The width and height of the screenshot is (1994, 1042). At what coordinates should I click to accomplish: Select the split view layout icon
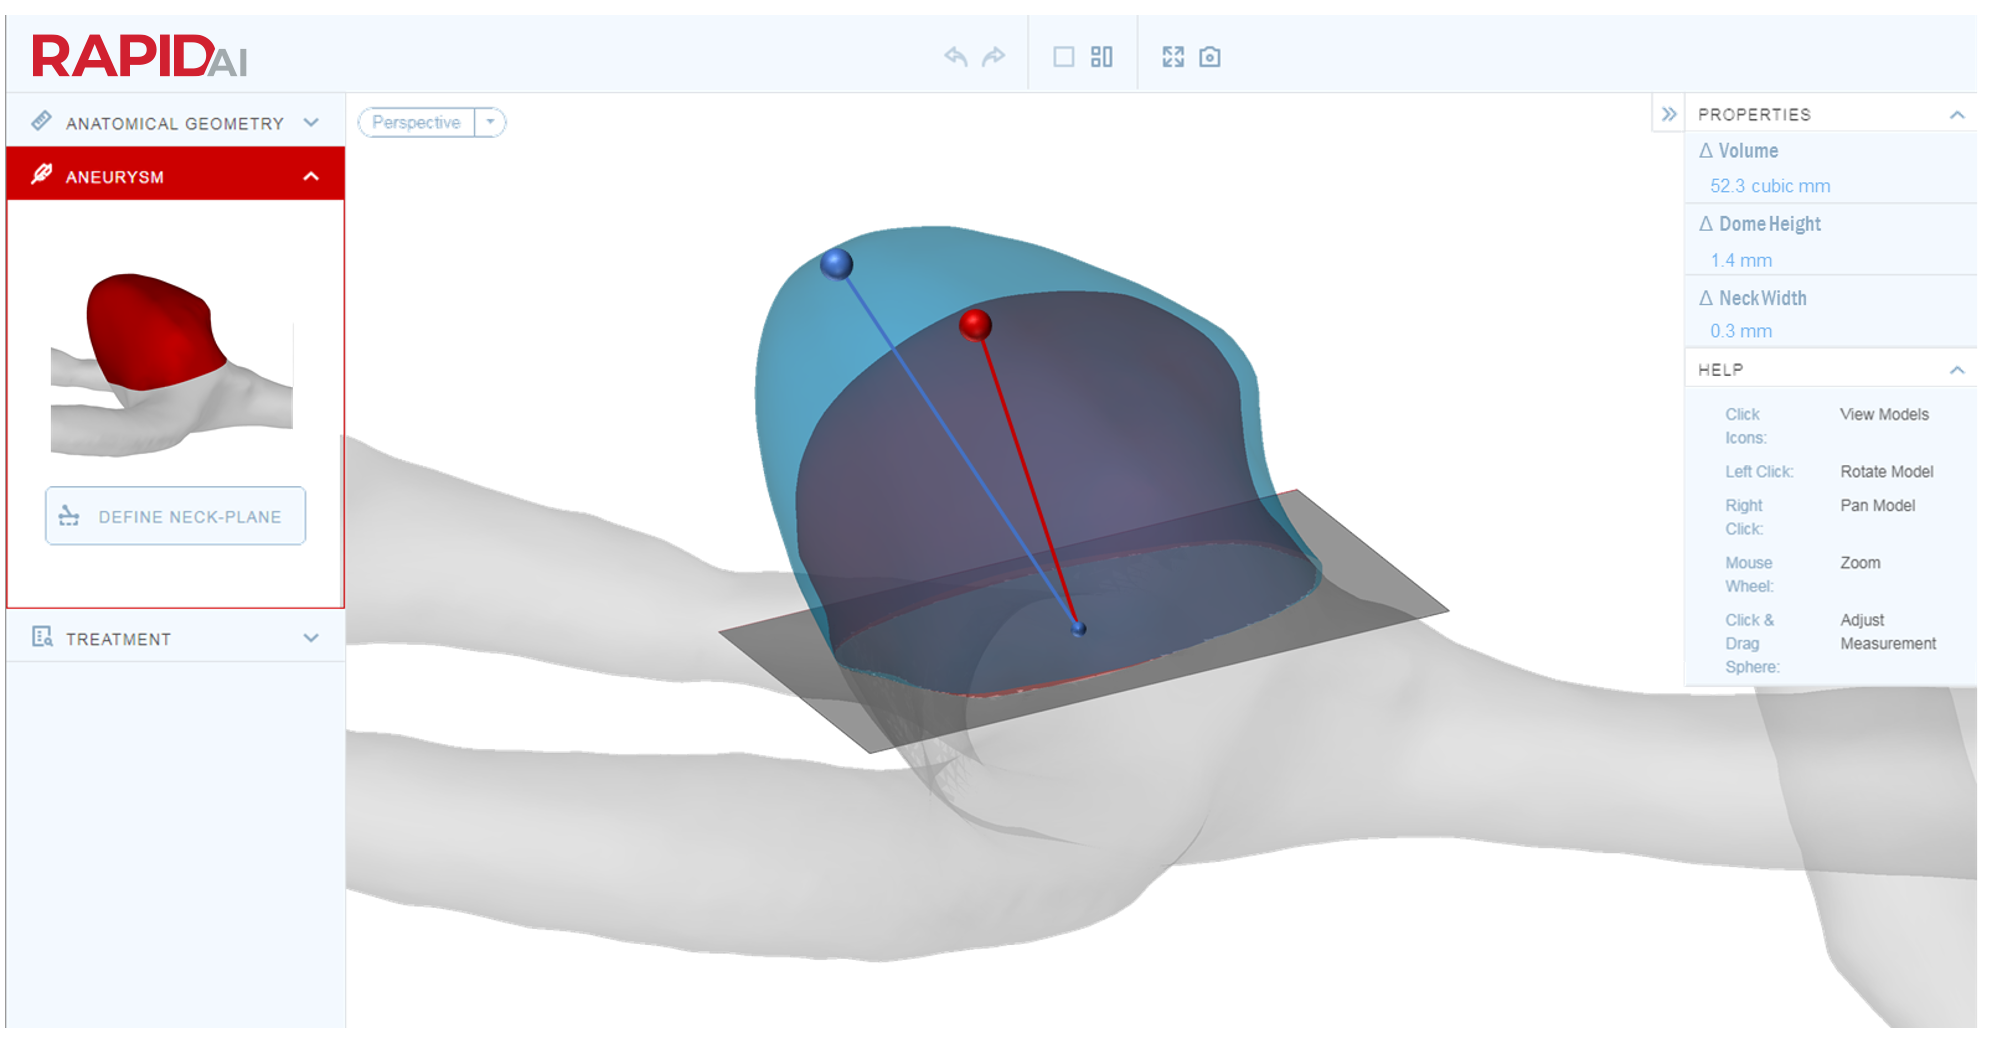click(x=1101, y=57)
